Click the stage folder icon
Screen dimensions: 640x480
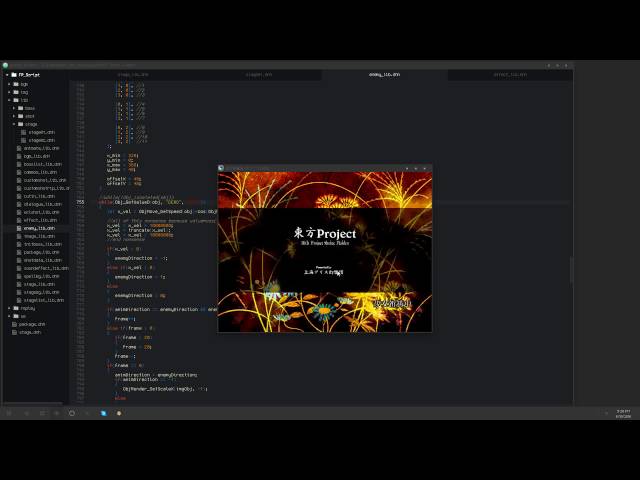[x=20, y=124]
